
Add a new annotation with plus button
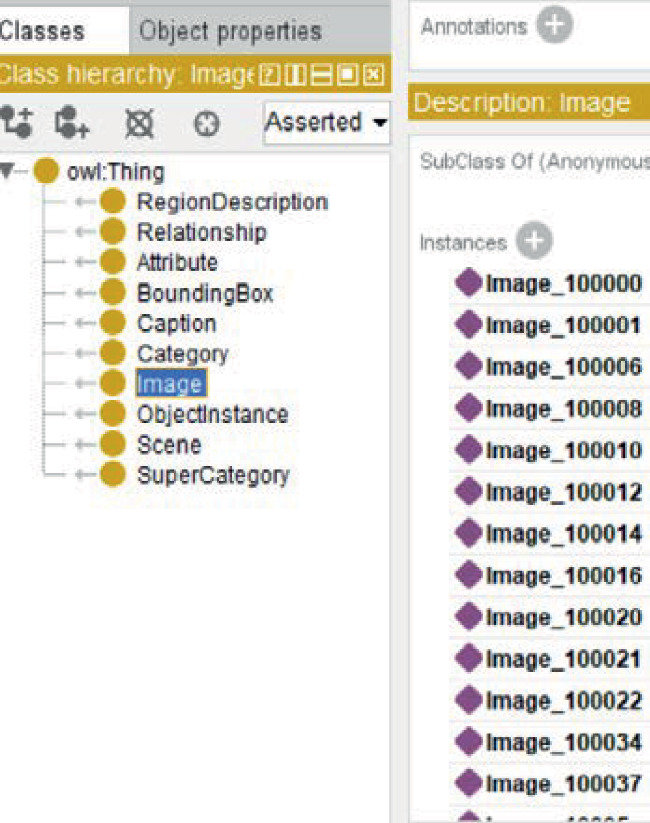pyautogui.click(x=554, y=25)
